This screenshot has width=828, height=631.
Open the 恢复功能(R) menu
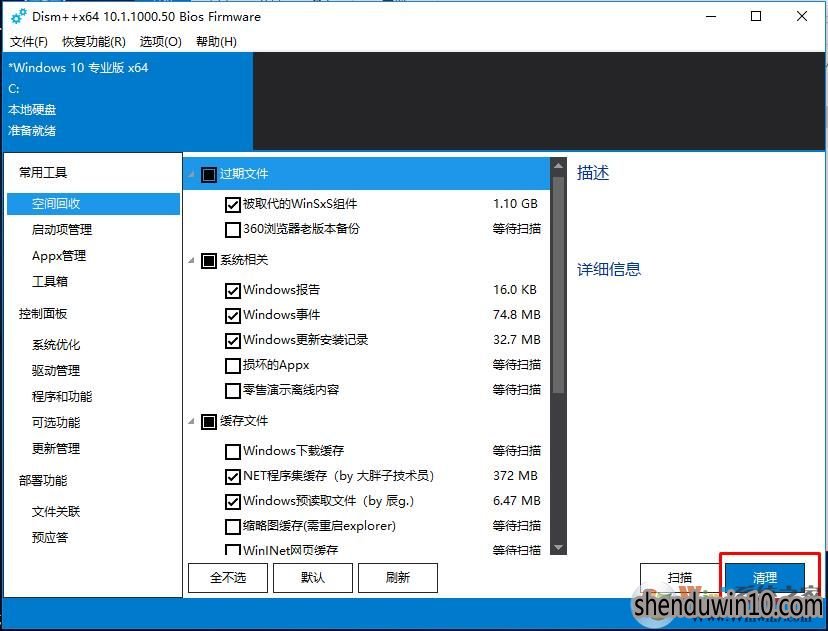(93, 42)
